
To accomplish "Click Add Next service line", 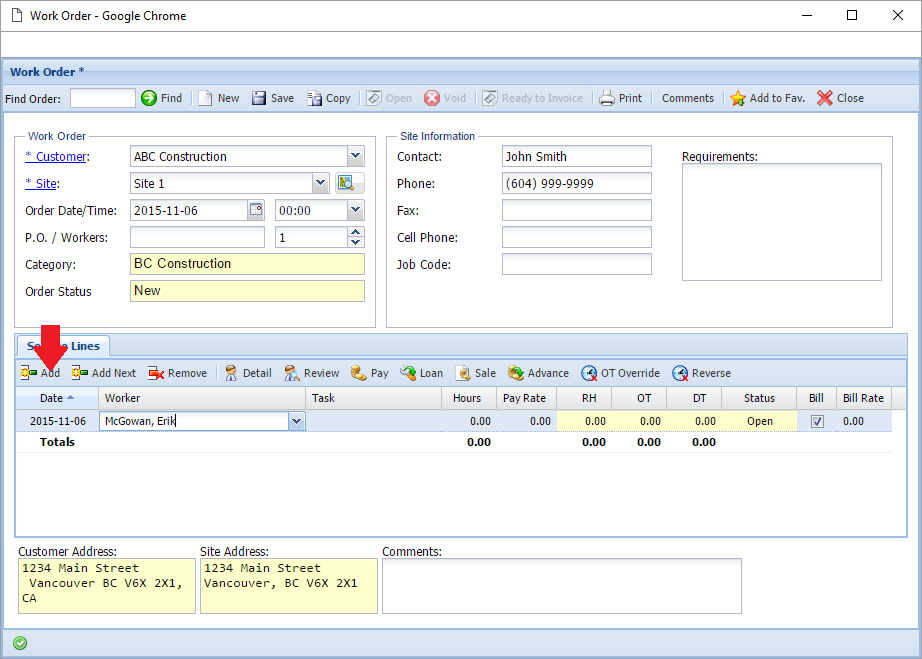I will click(x=103, y=373).
